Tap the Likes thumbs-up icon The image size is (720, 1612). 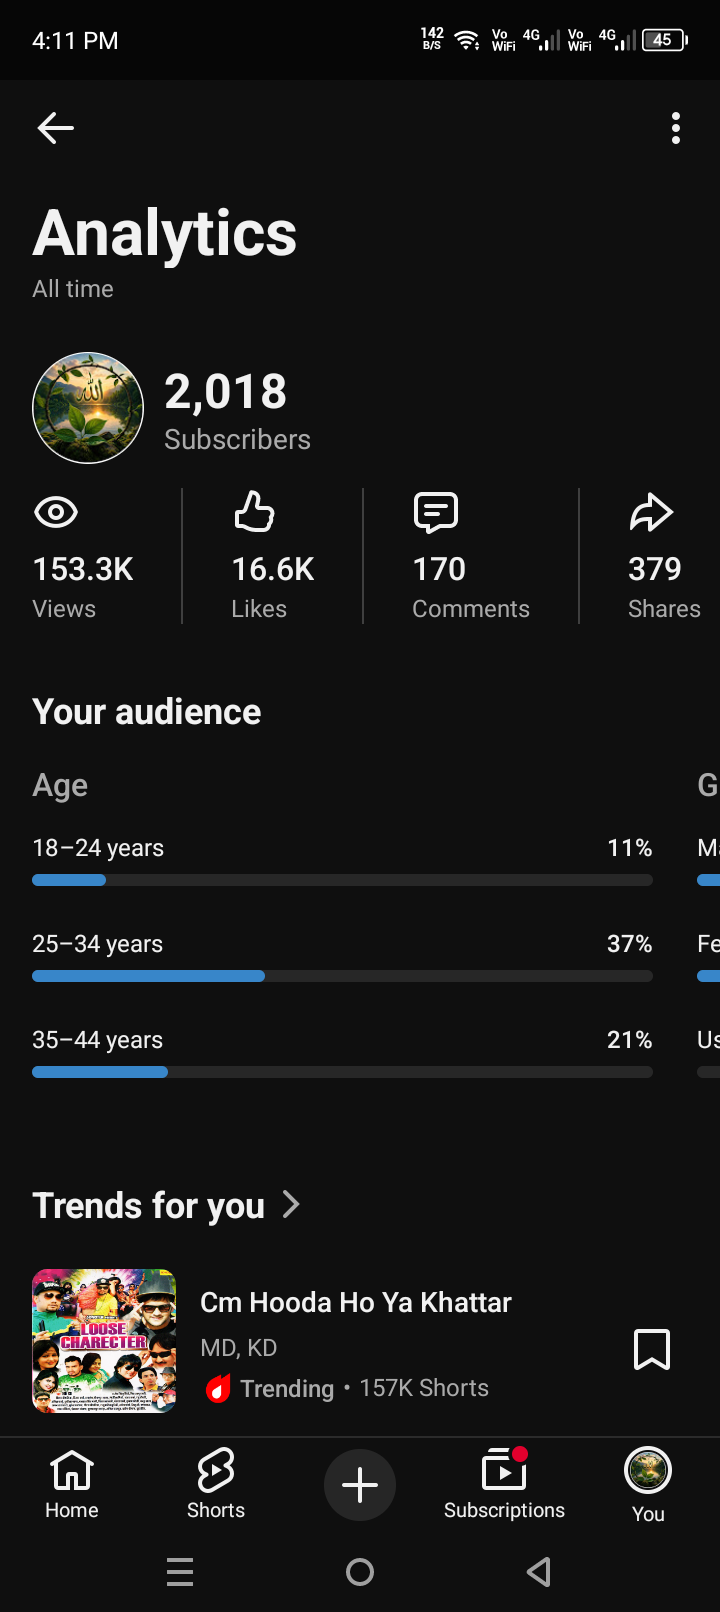(254, 512)
